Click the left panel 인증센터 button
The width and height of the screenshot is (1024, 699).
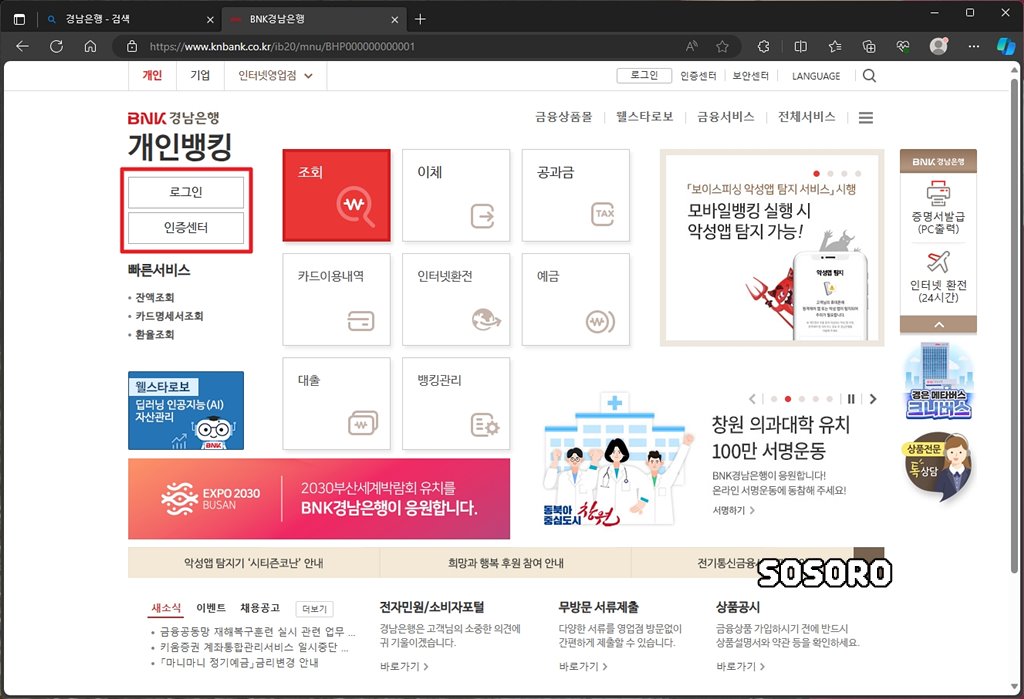coord(186,227)
